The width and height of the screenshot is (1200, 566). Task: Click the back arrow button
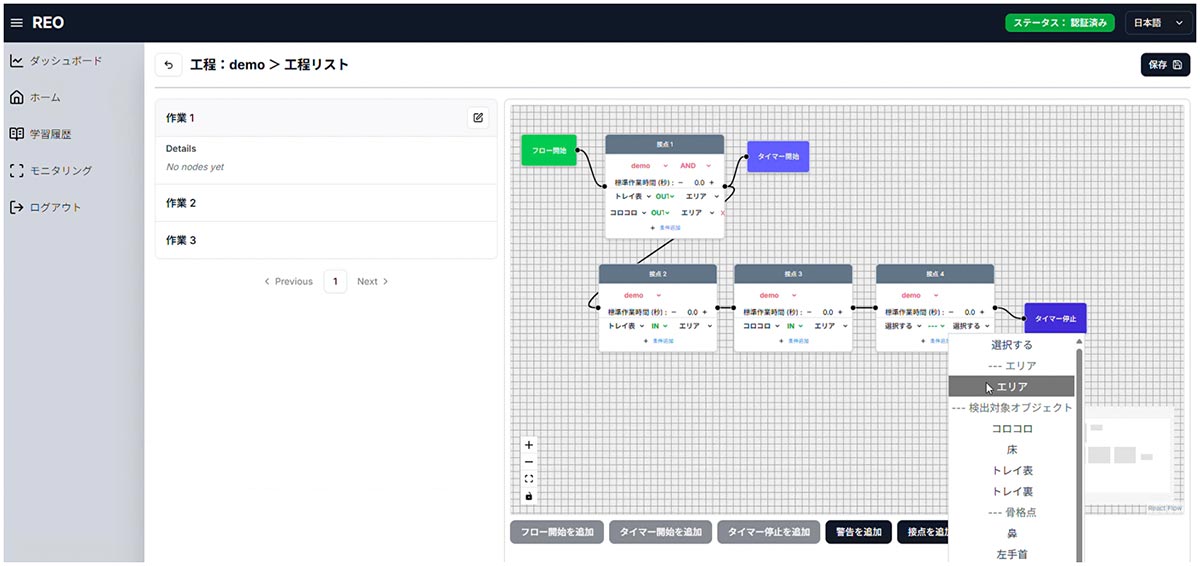tap(168, 65)
